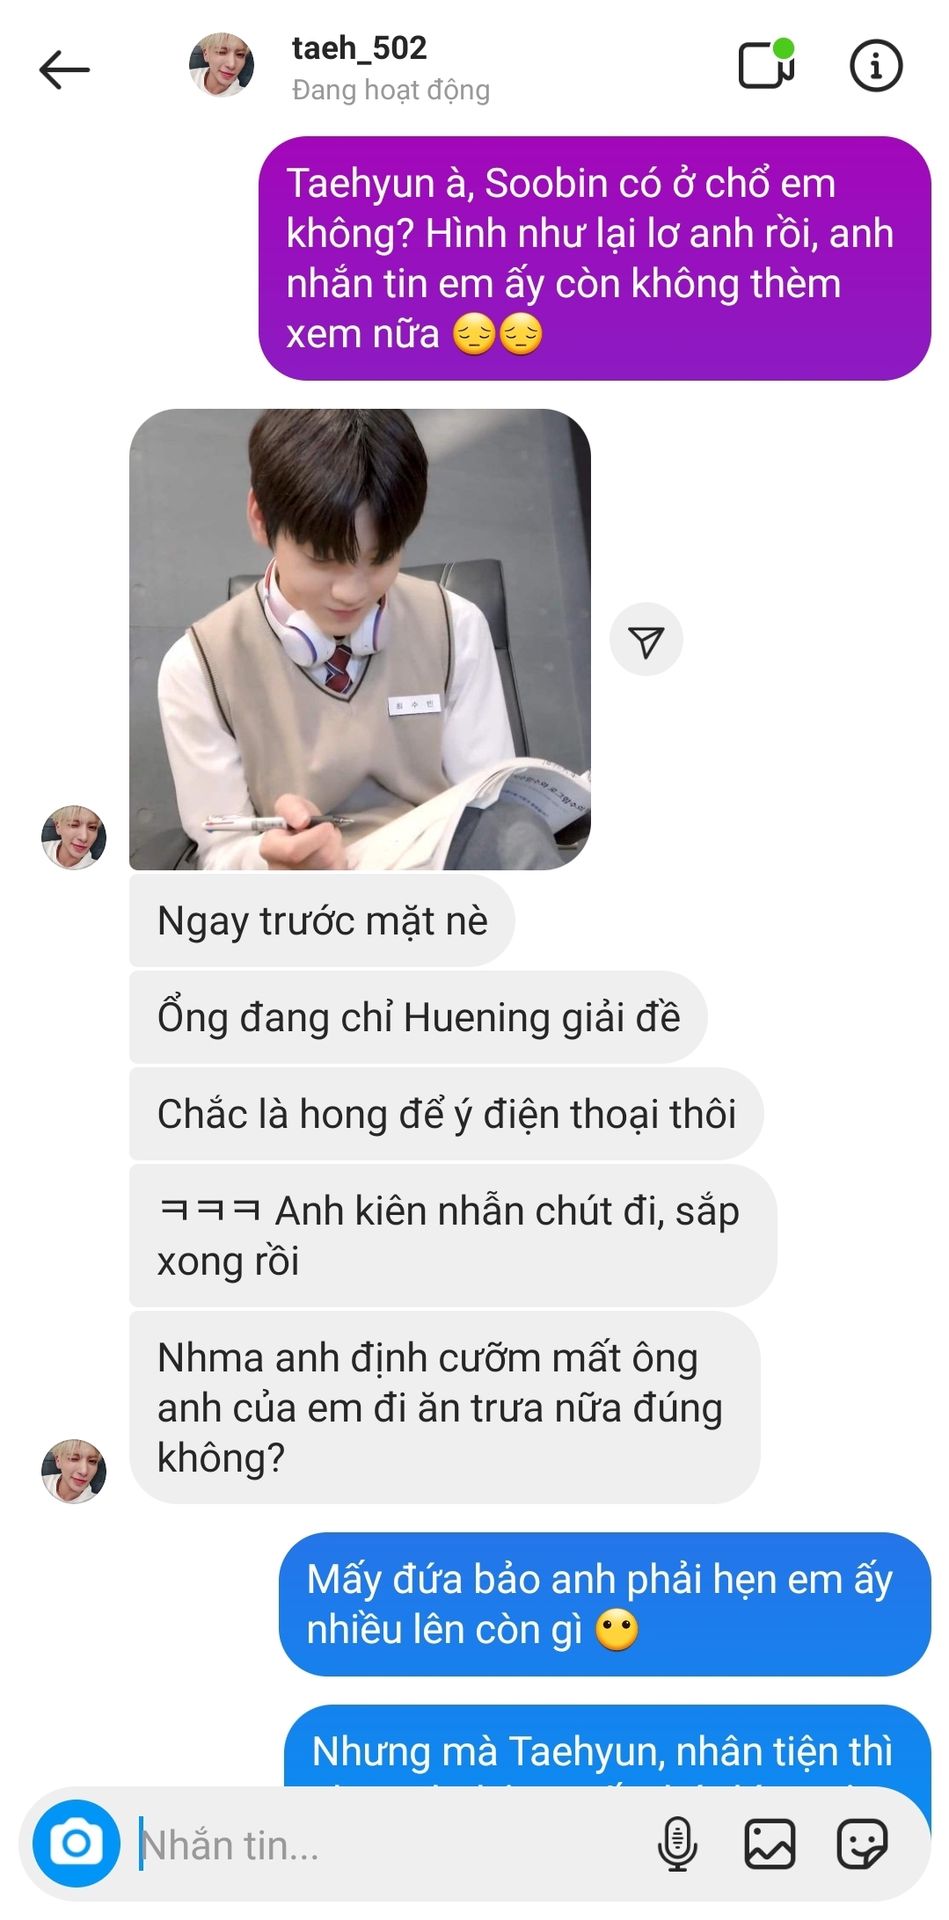Tap the microphone voice message icon
The height and width of the screenshot is (1920, 949).
677,1843
